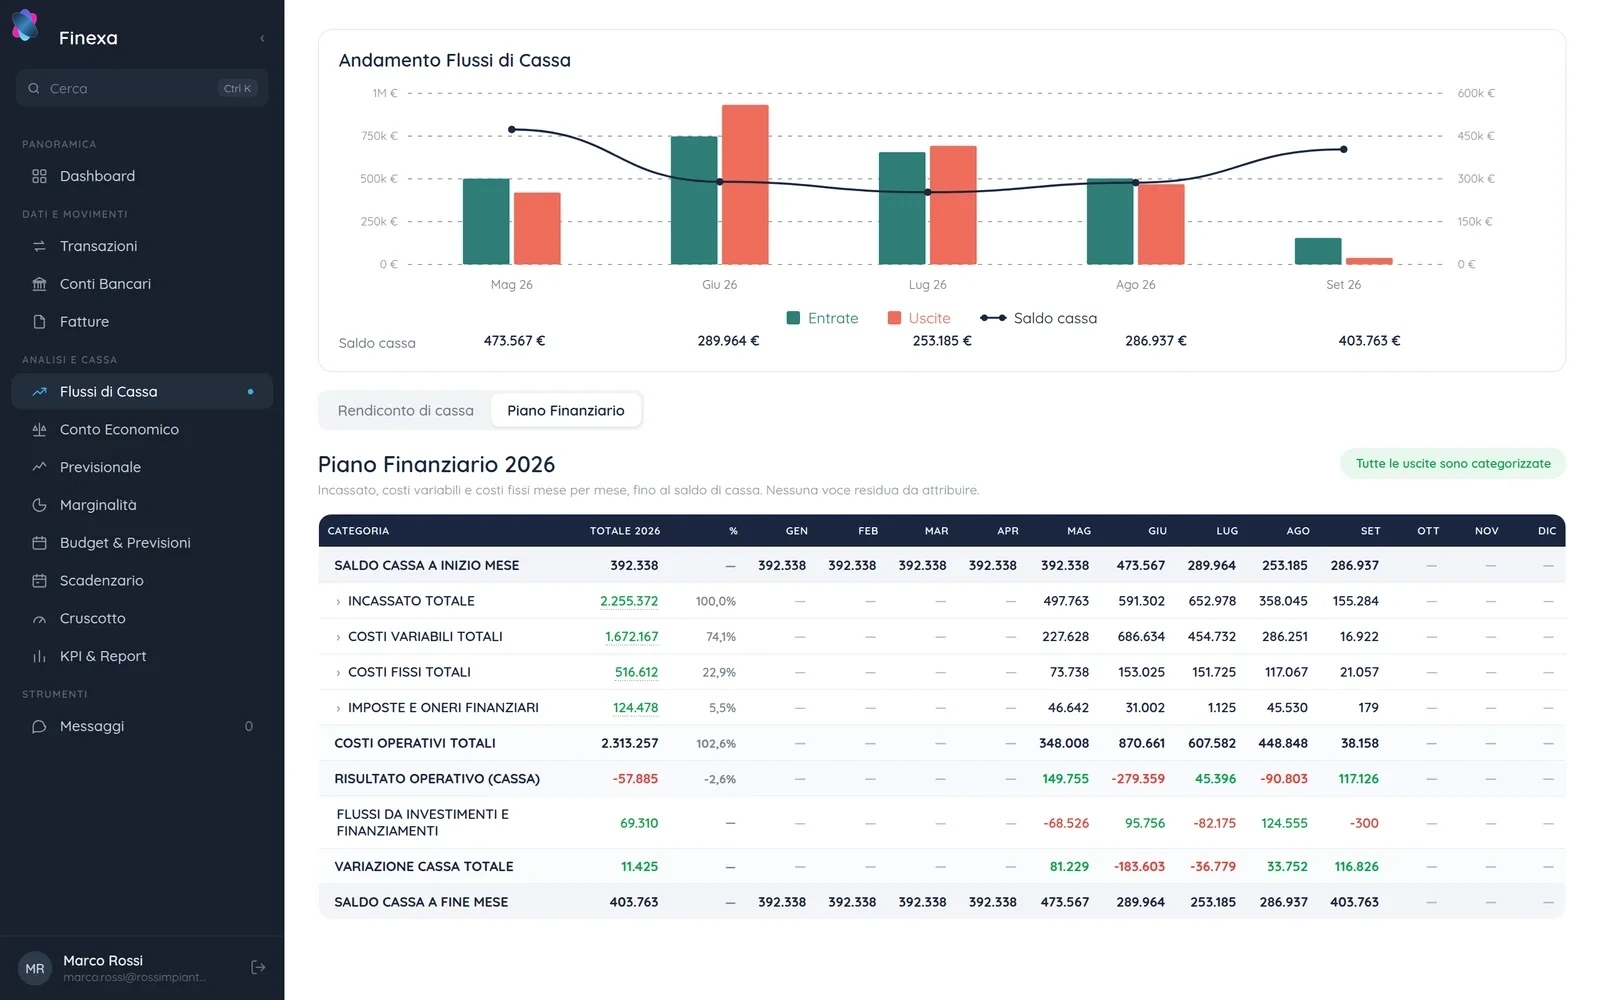Expand the COSTI FISSI TOTALI row

click(x=338, y=673)
